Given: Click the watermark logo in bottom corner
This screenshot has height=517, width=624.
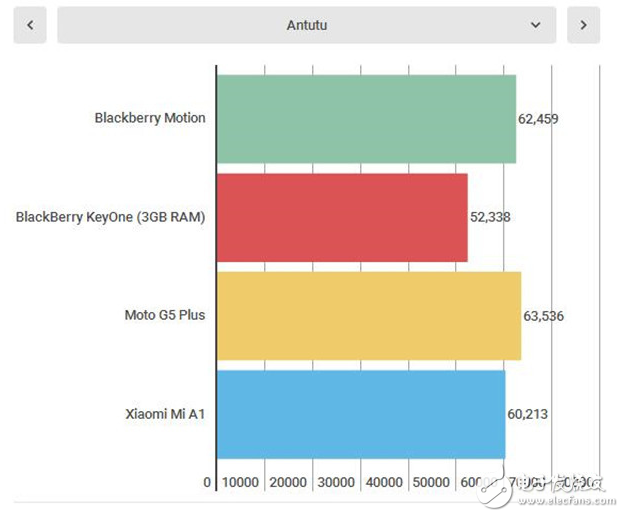Looking at the screenshot, I should [545, 484].
